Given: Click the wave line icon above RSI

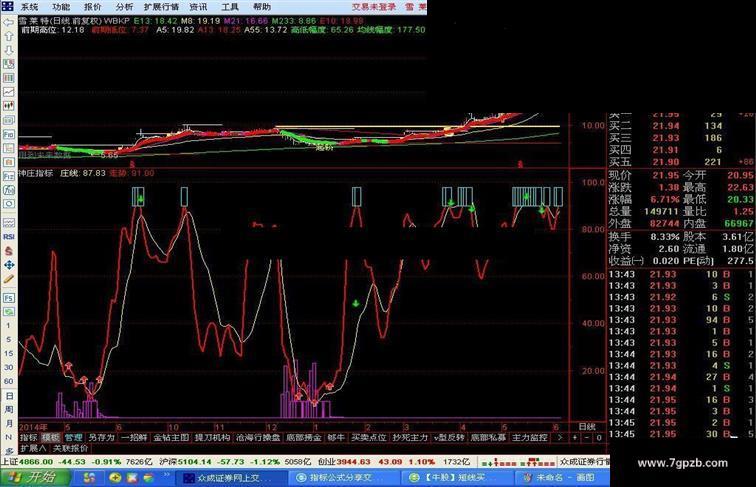Looking at the screenshot, I should pyautogui.click(x=9, y=223).
